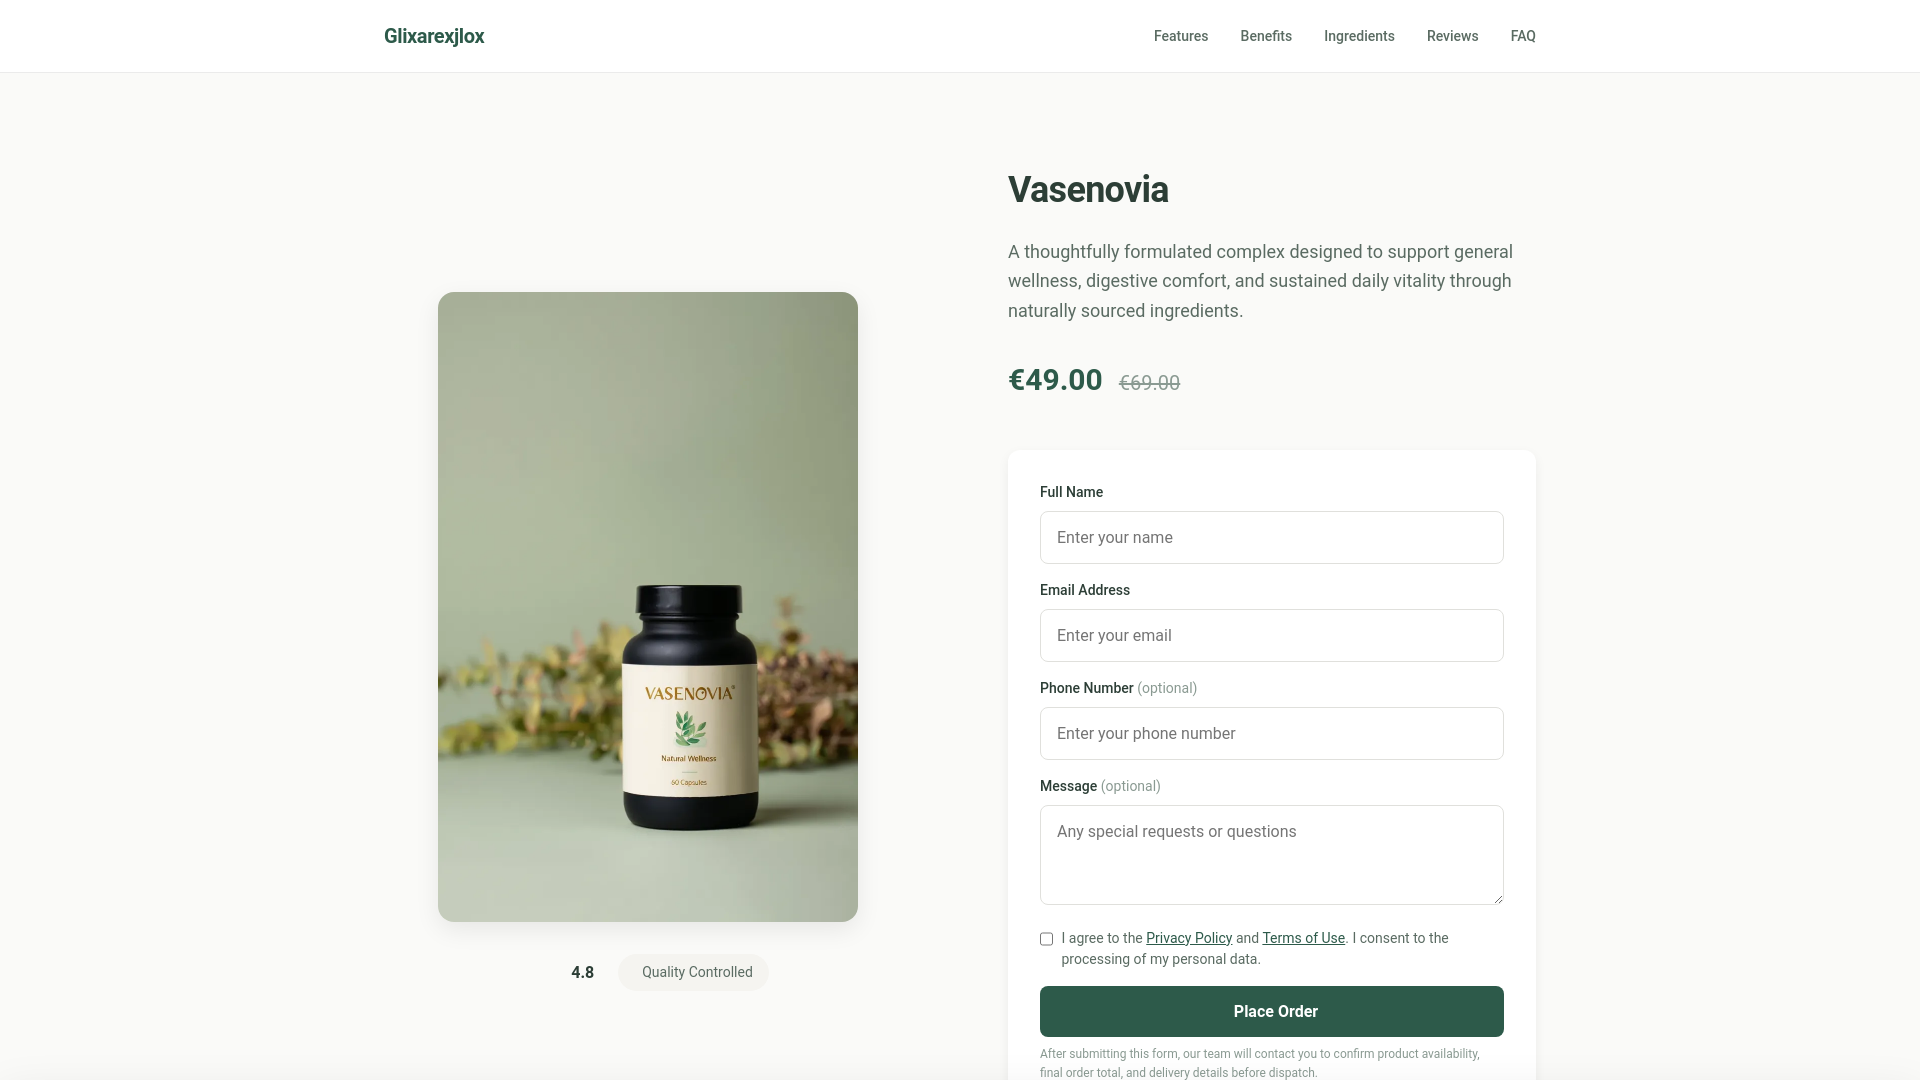Click the Vasenovia bottle product image
The width and height of the screenshot is (1920, 1080).
coord(648,607)
